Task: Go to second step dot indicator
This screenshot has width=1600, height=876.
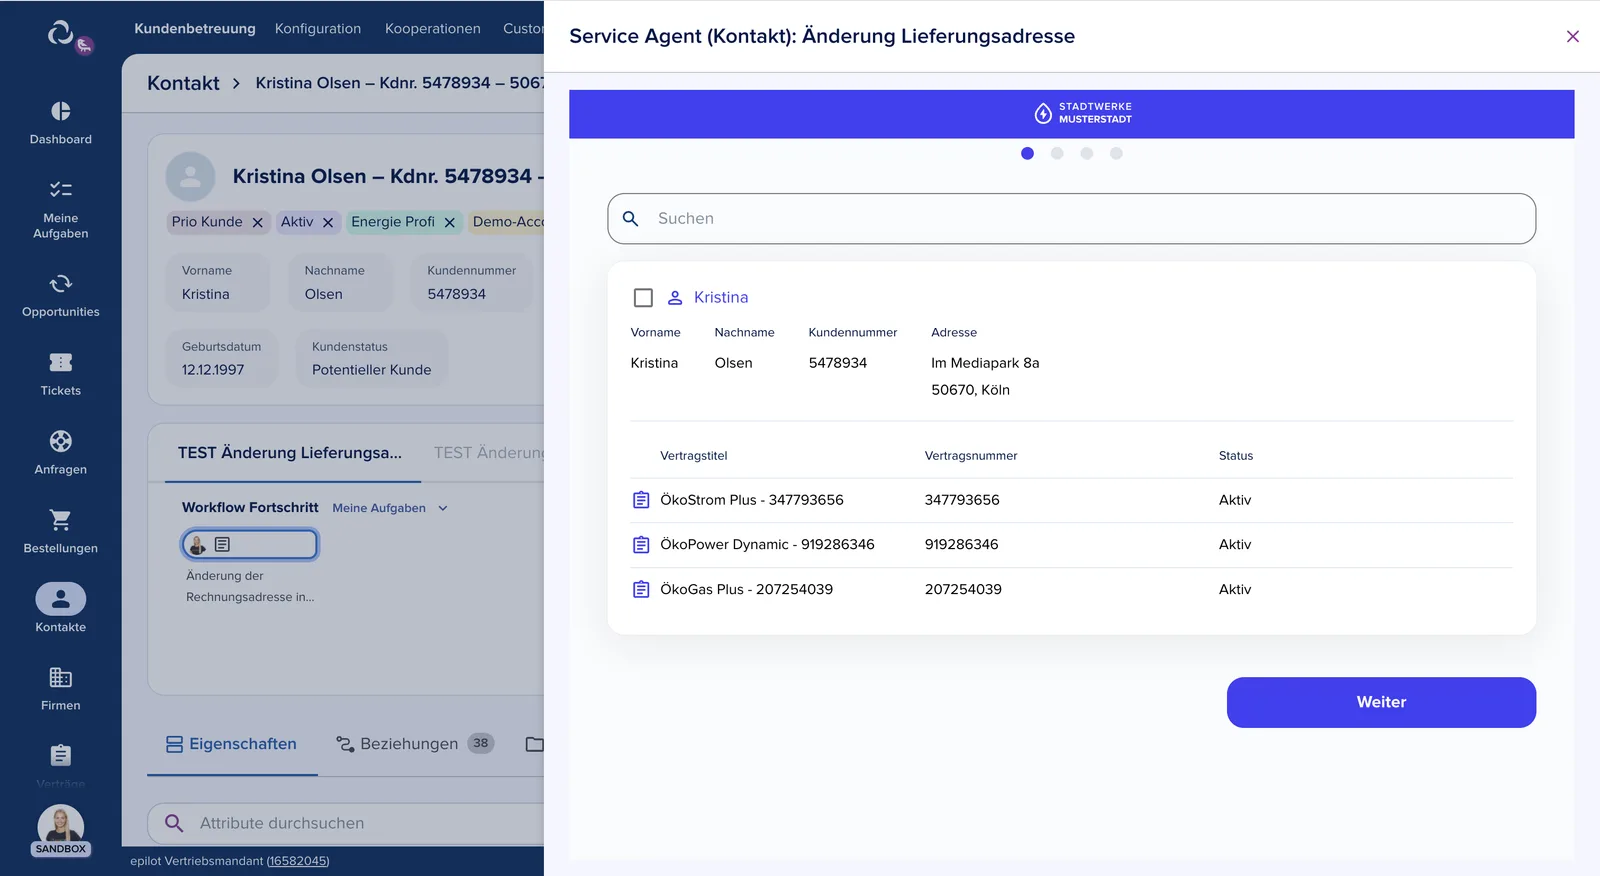Action: [x=1057, y=153]
